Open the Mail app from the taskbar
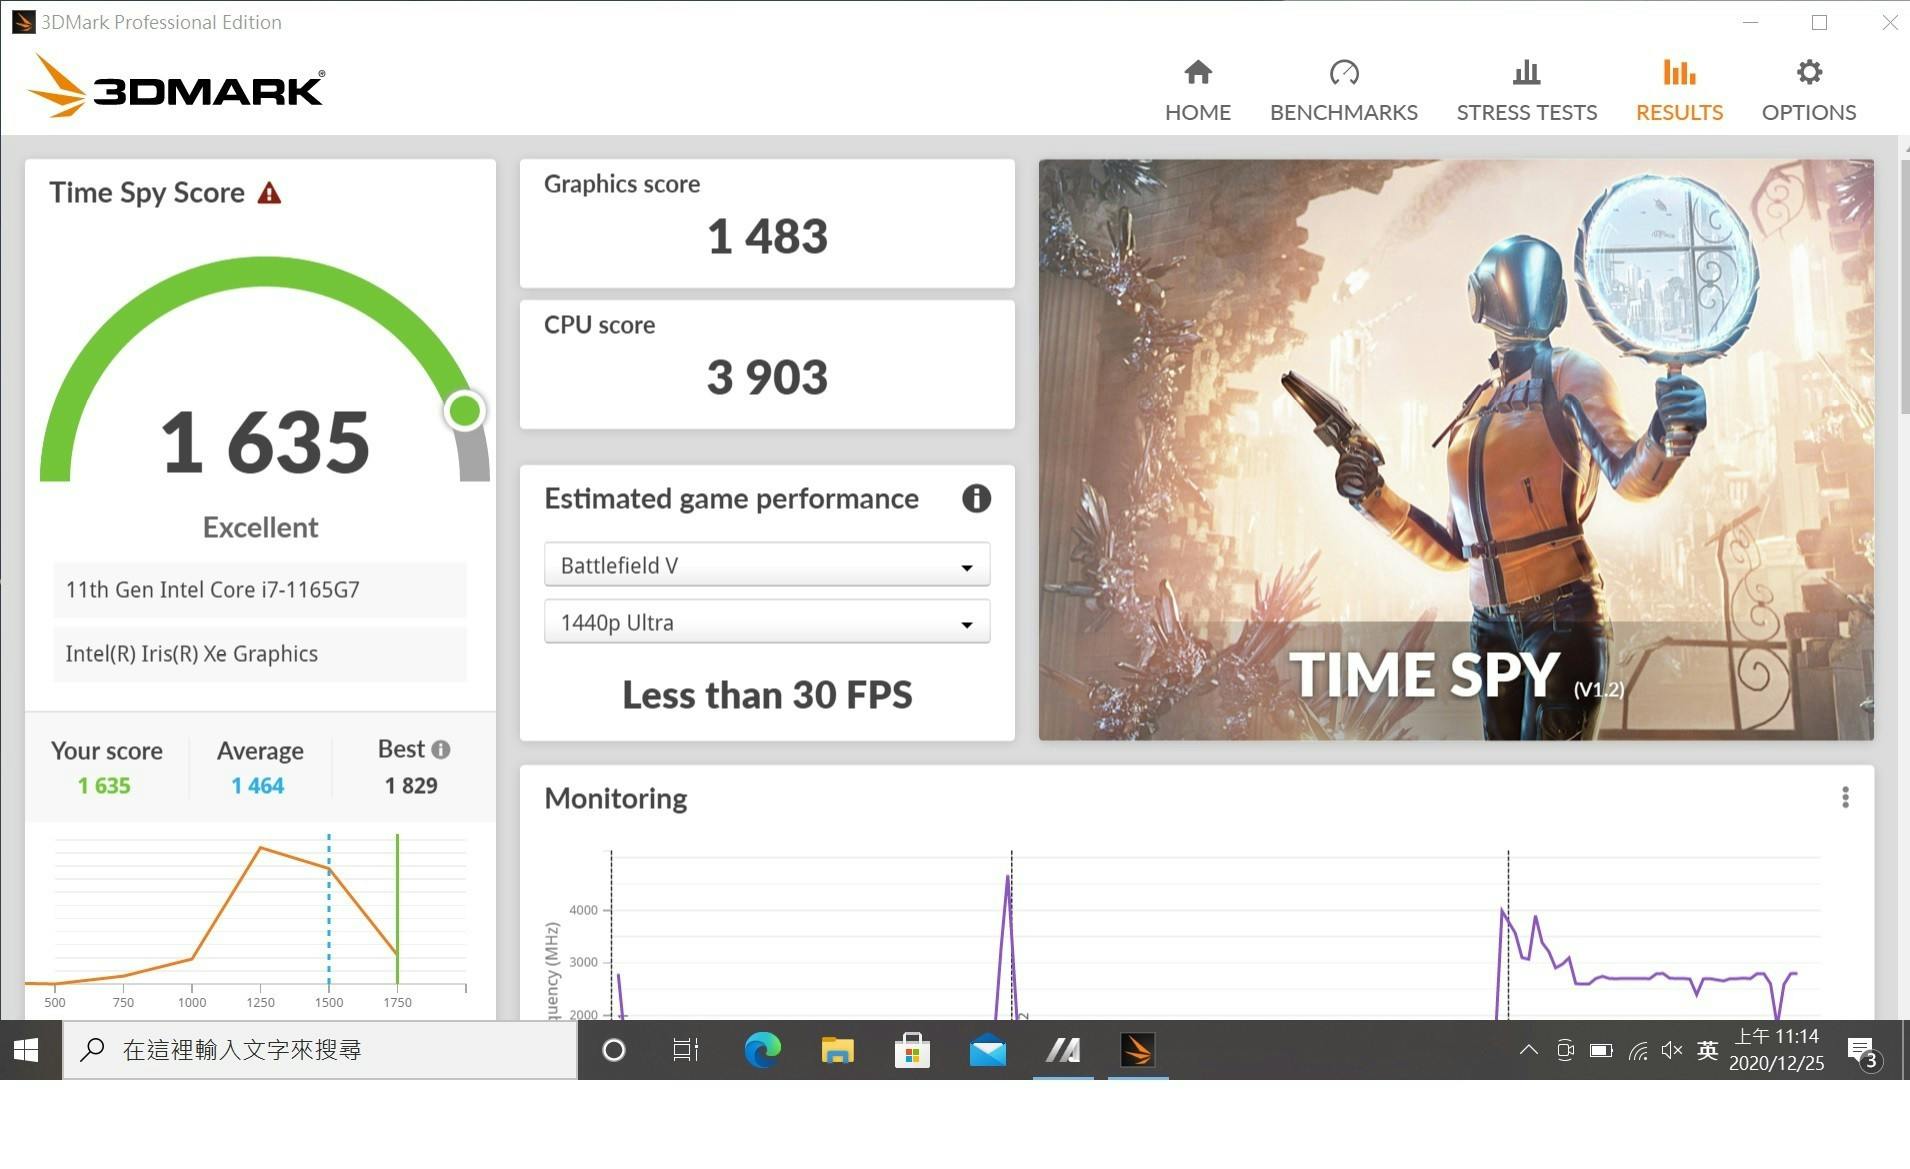1910x1169 pixels. (988, 1050)
